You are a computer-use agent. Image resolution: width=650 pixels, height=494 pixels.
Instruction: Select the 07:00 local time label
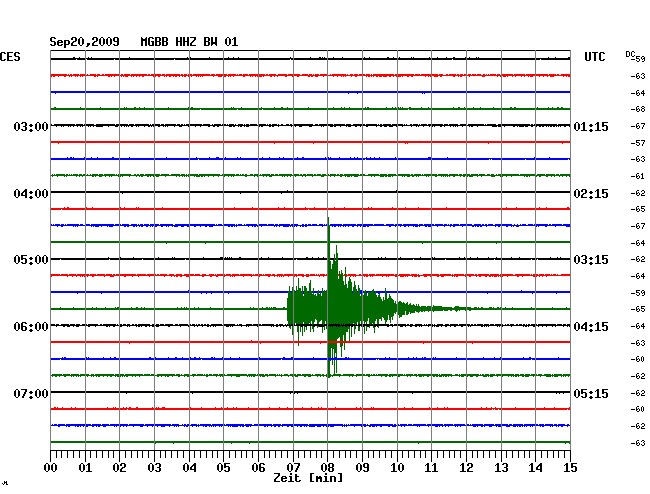point(31,393)
